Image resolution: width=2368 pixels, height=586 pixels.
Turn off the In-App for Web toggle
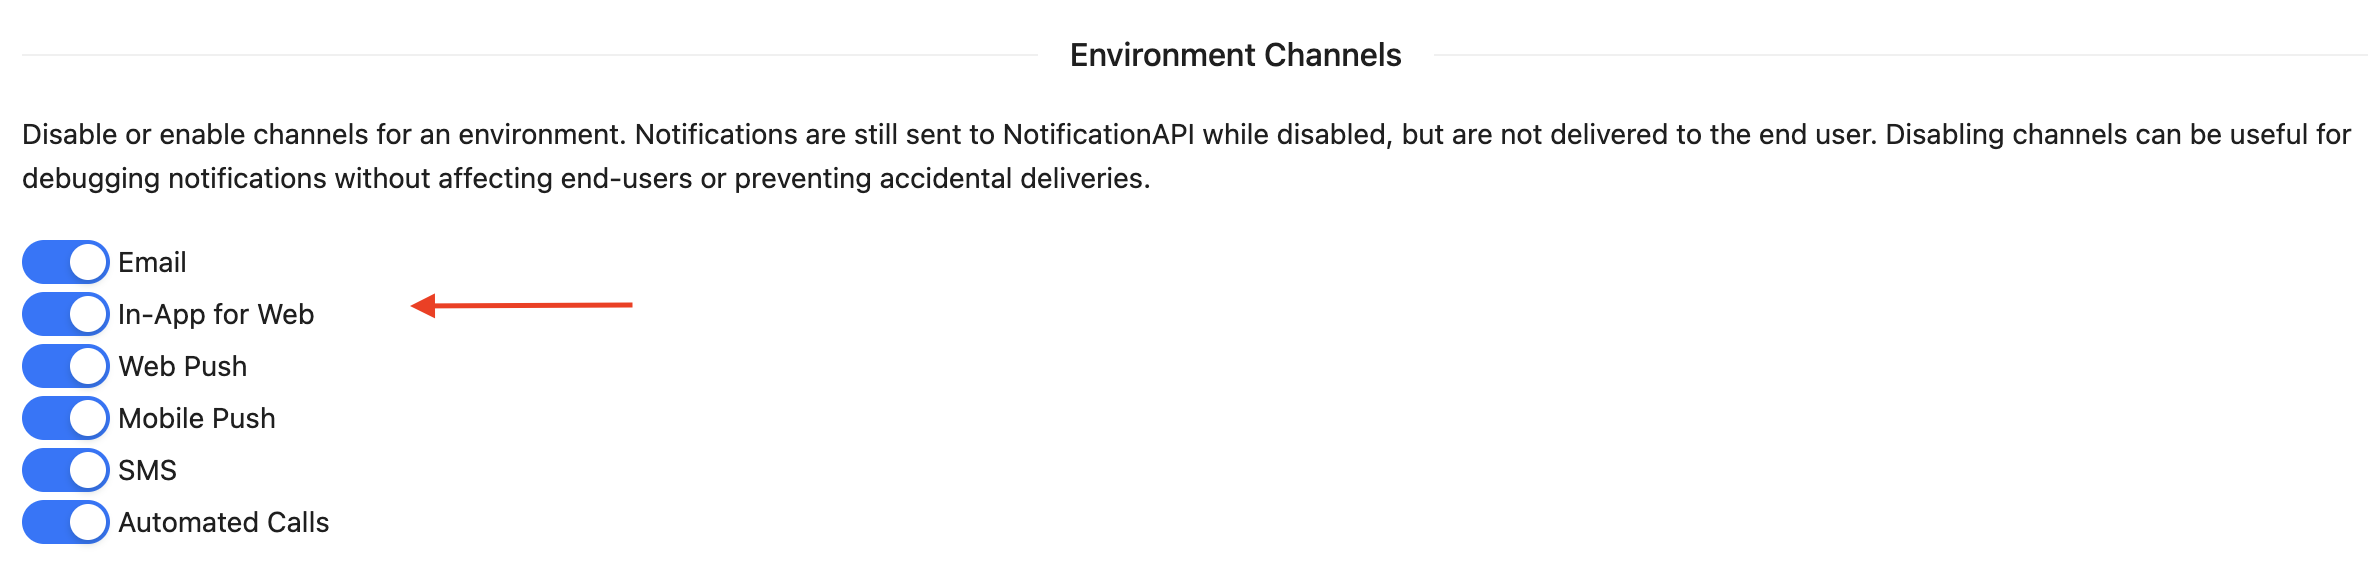click(64, 314)
